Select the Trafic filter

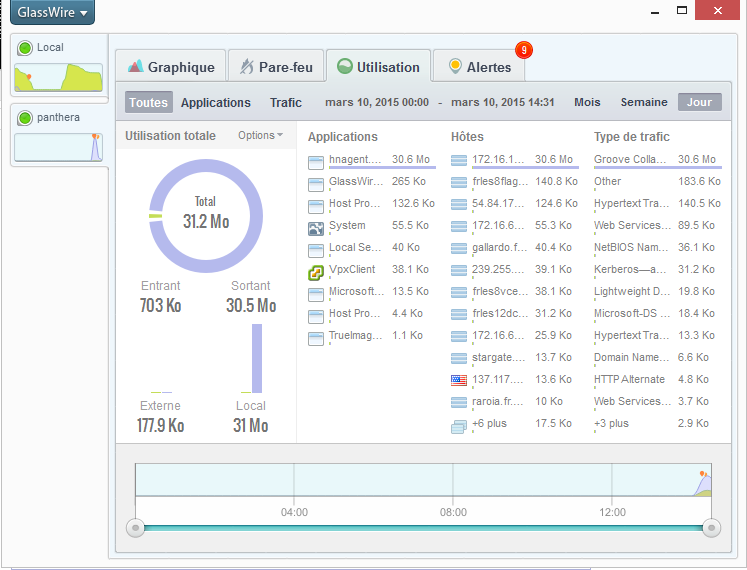(x=286, y=102)
